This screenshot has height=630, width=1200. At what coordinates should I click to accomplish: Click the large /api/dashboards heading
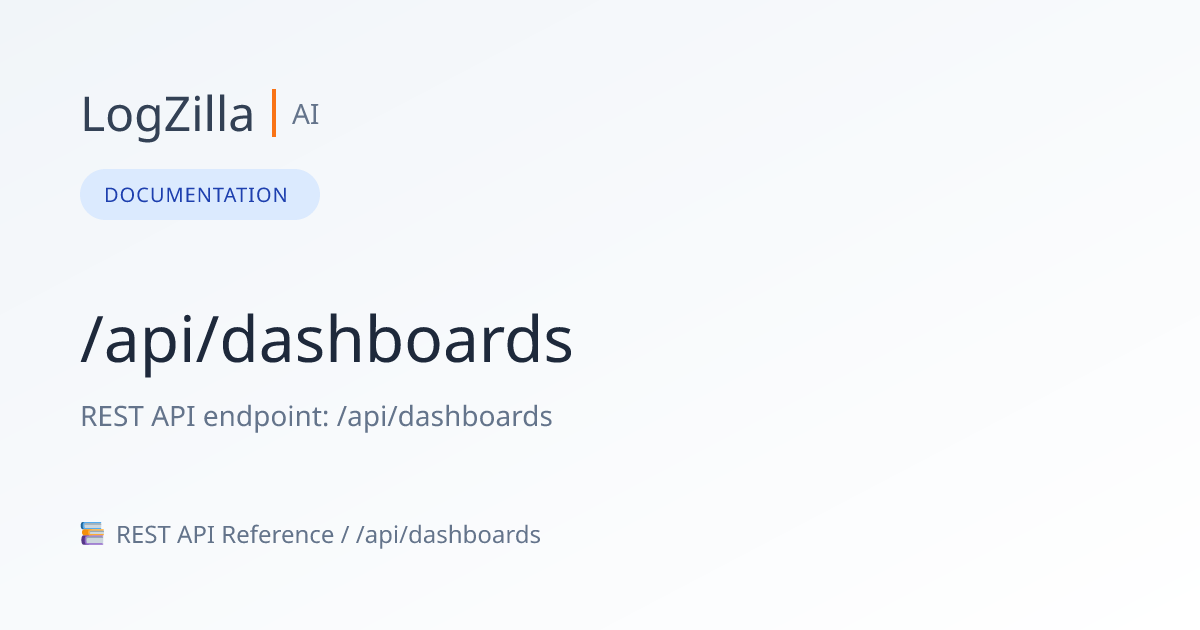tap(326, 339)
